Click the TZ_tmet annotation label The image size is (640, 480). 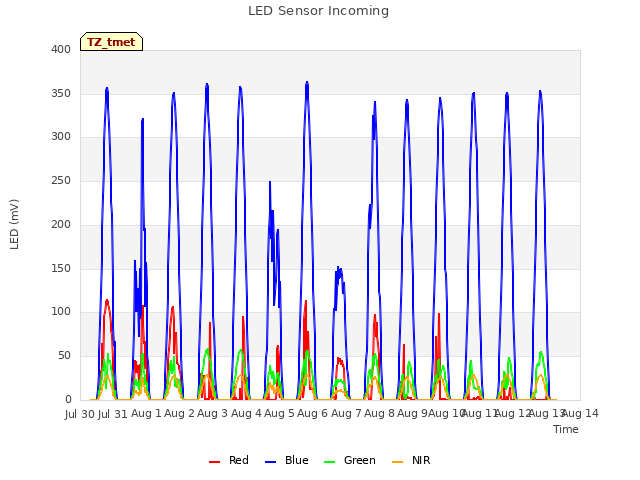111,42
